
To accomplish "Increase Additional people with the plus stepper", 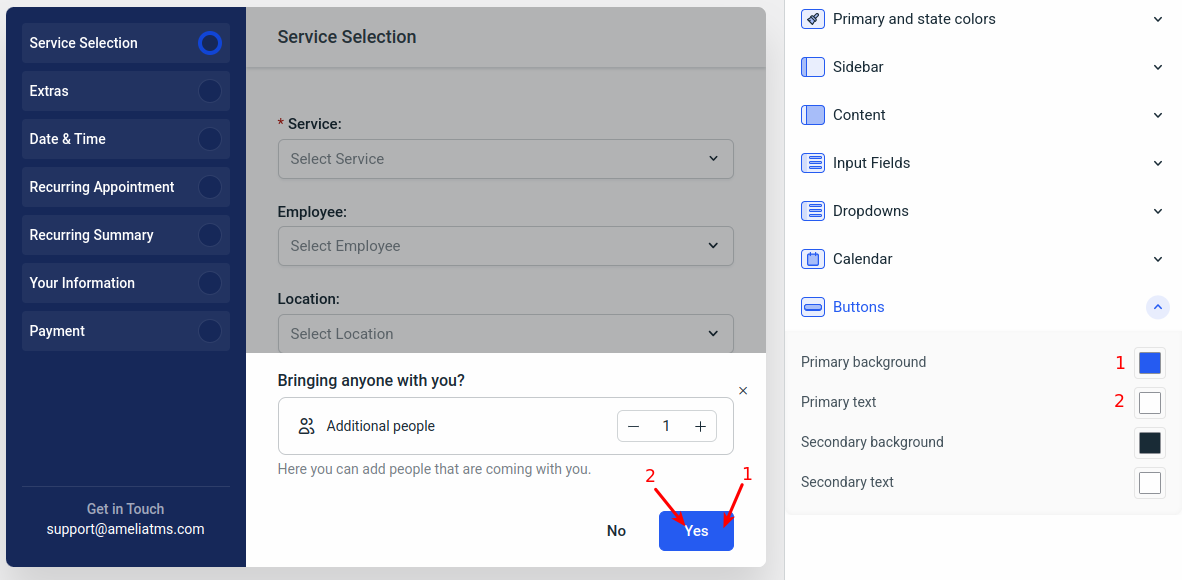I will click(x=700, y=425).
